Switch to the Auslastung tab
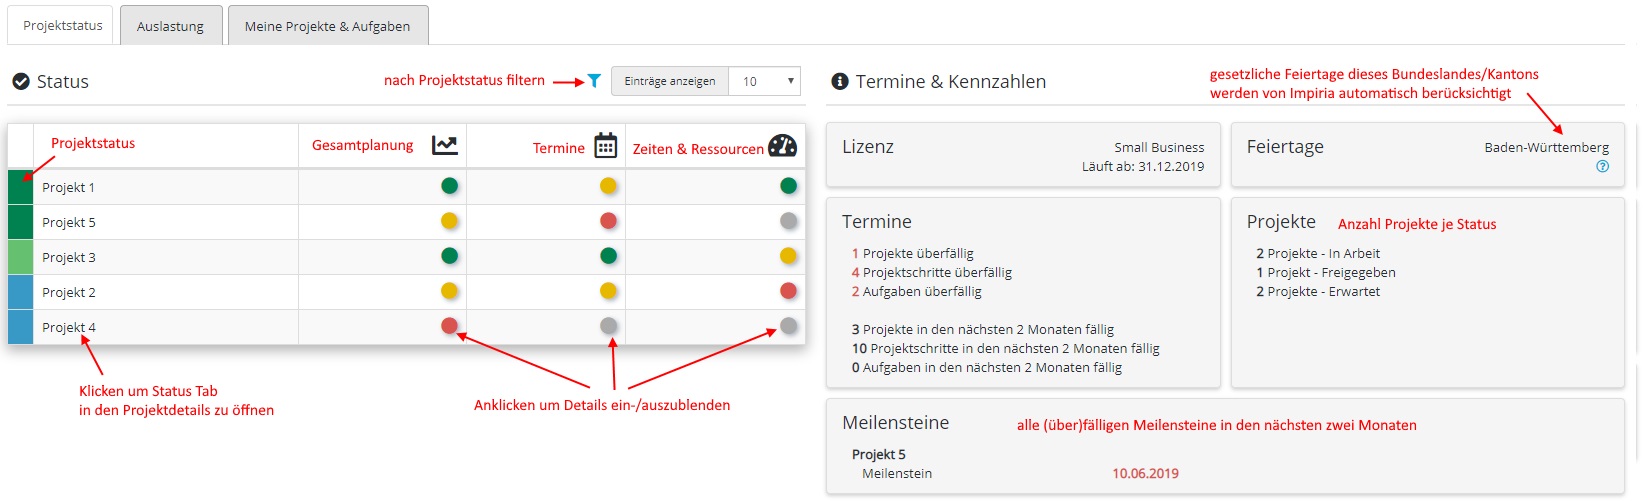Viewport: 1643px width, 501px height. pos(170,26)
